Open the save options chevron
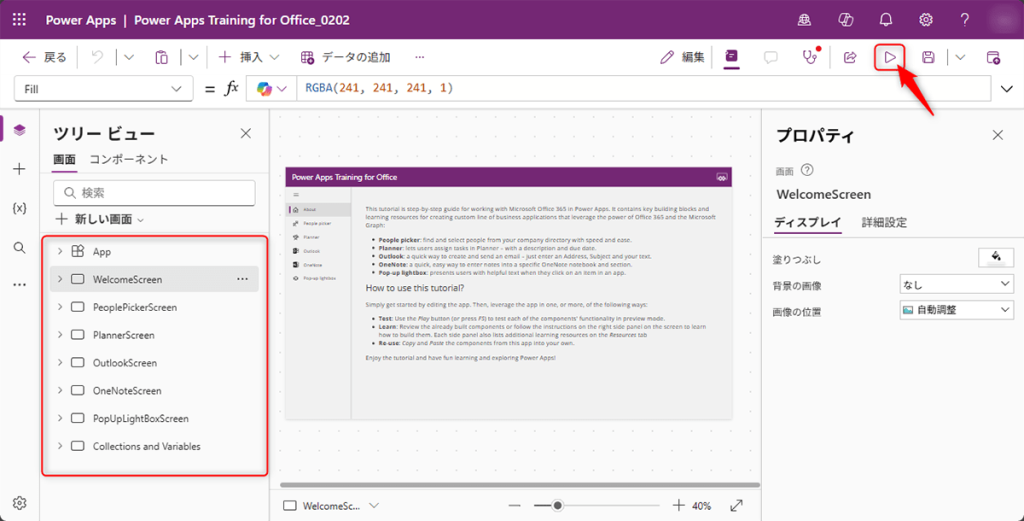 pyautogui.click(x=960, y=57)
